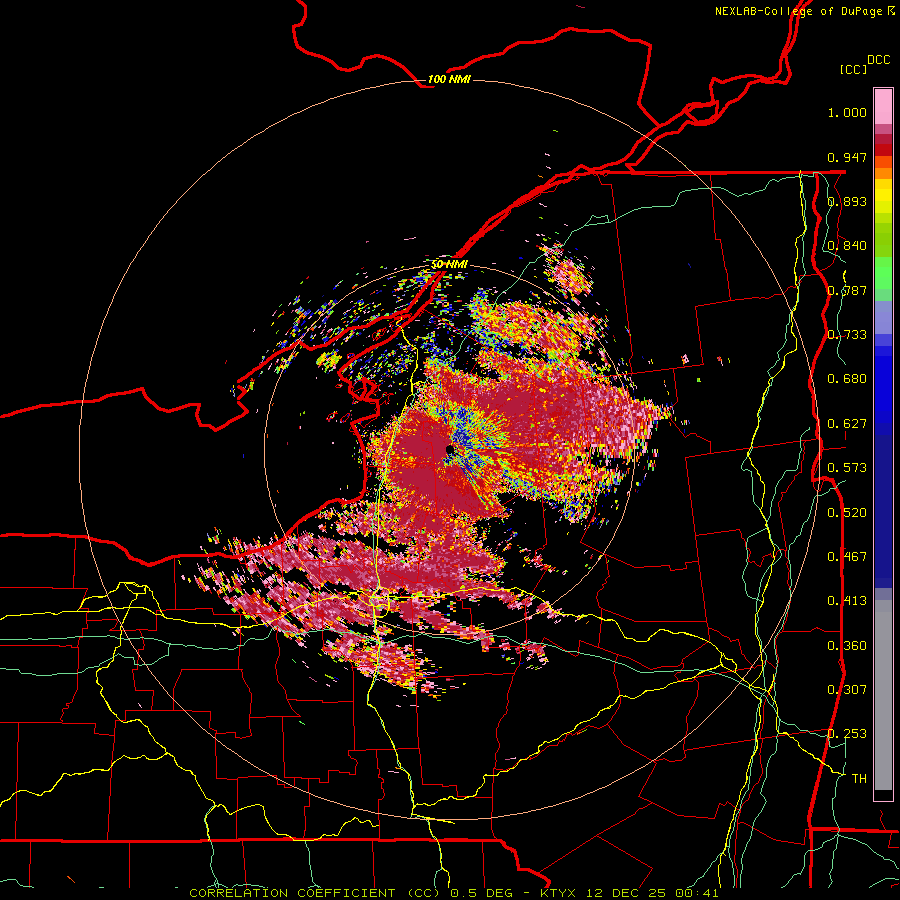This screenshot has width=900, height=900.
Task: Select the 0.893 scale value
Action: point(847,201)
